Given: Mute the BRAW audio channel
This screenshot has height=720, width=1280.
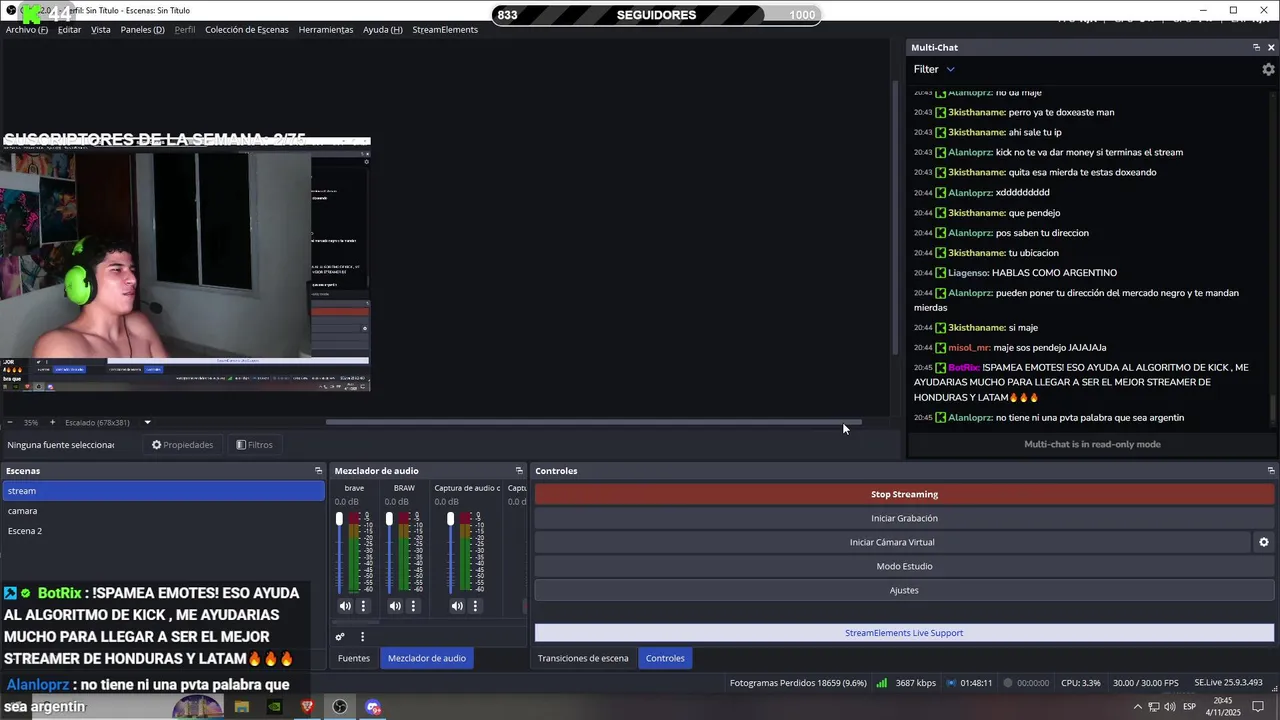Looking at the screenshot, I should (x=395, y=606).
